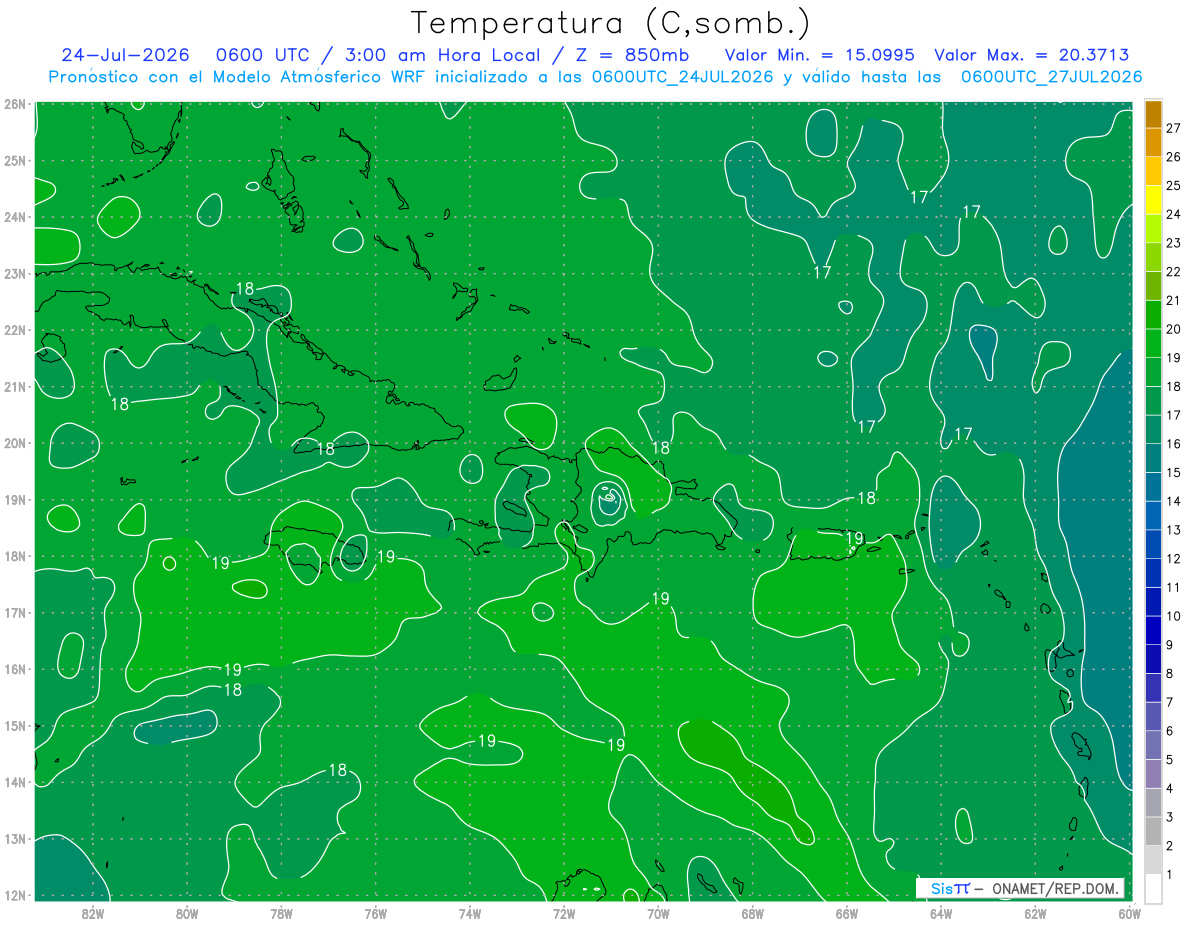Screen dimensions: 1200x927
Task: Select the 'Valor Max. = 20.3713' readout
Action: tap(1032, 55)
